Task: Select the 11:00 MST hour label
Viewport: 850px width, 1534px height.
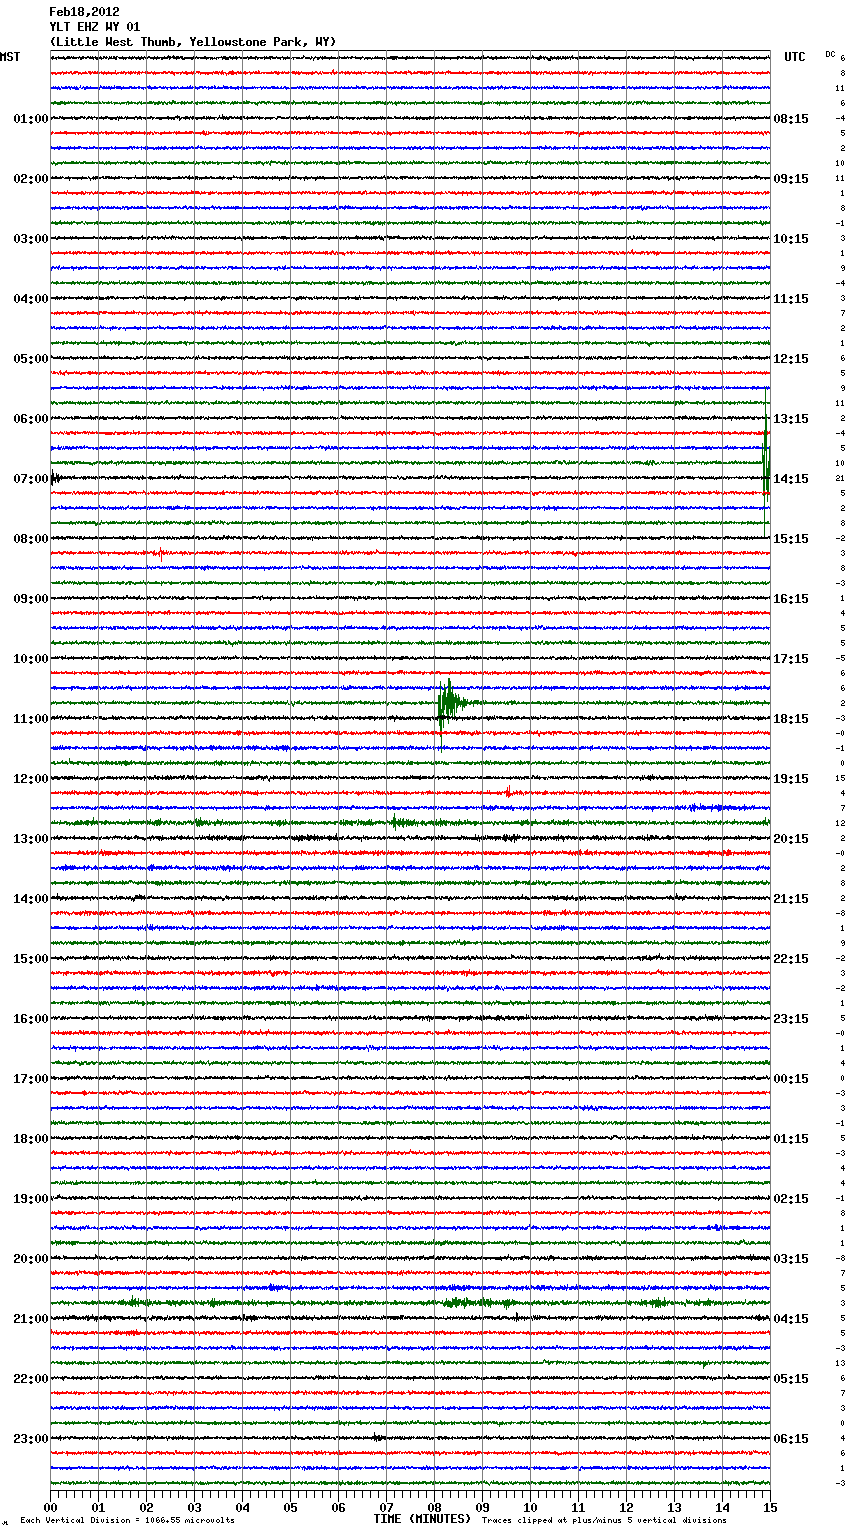Action: 31,719
